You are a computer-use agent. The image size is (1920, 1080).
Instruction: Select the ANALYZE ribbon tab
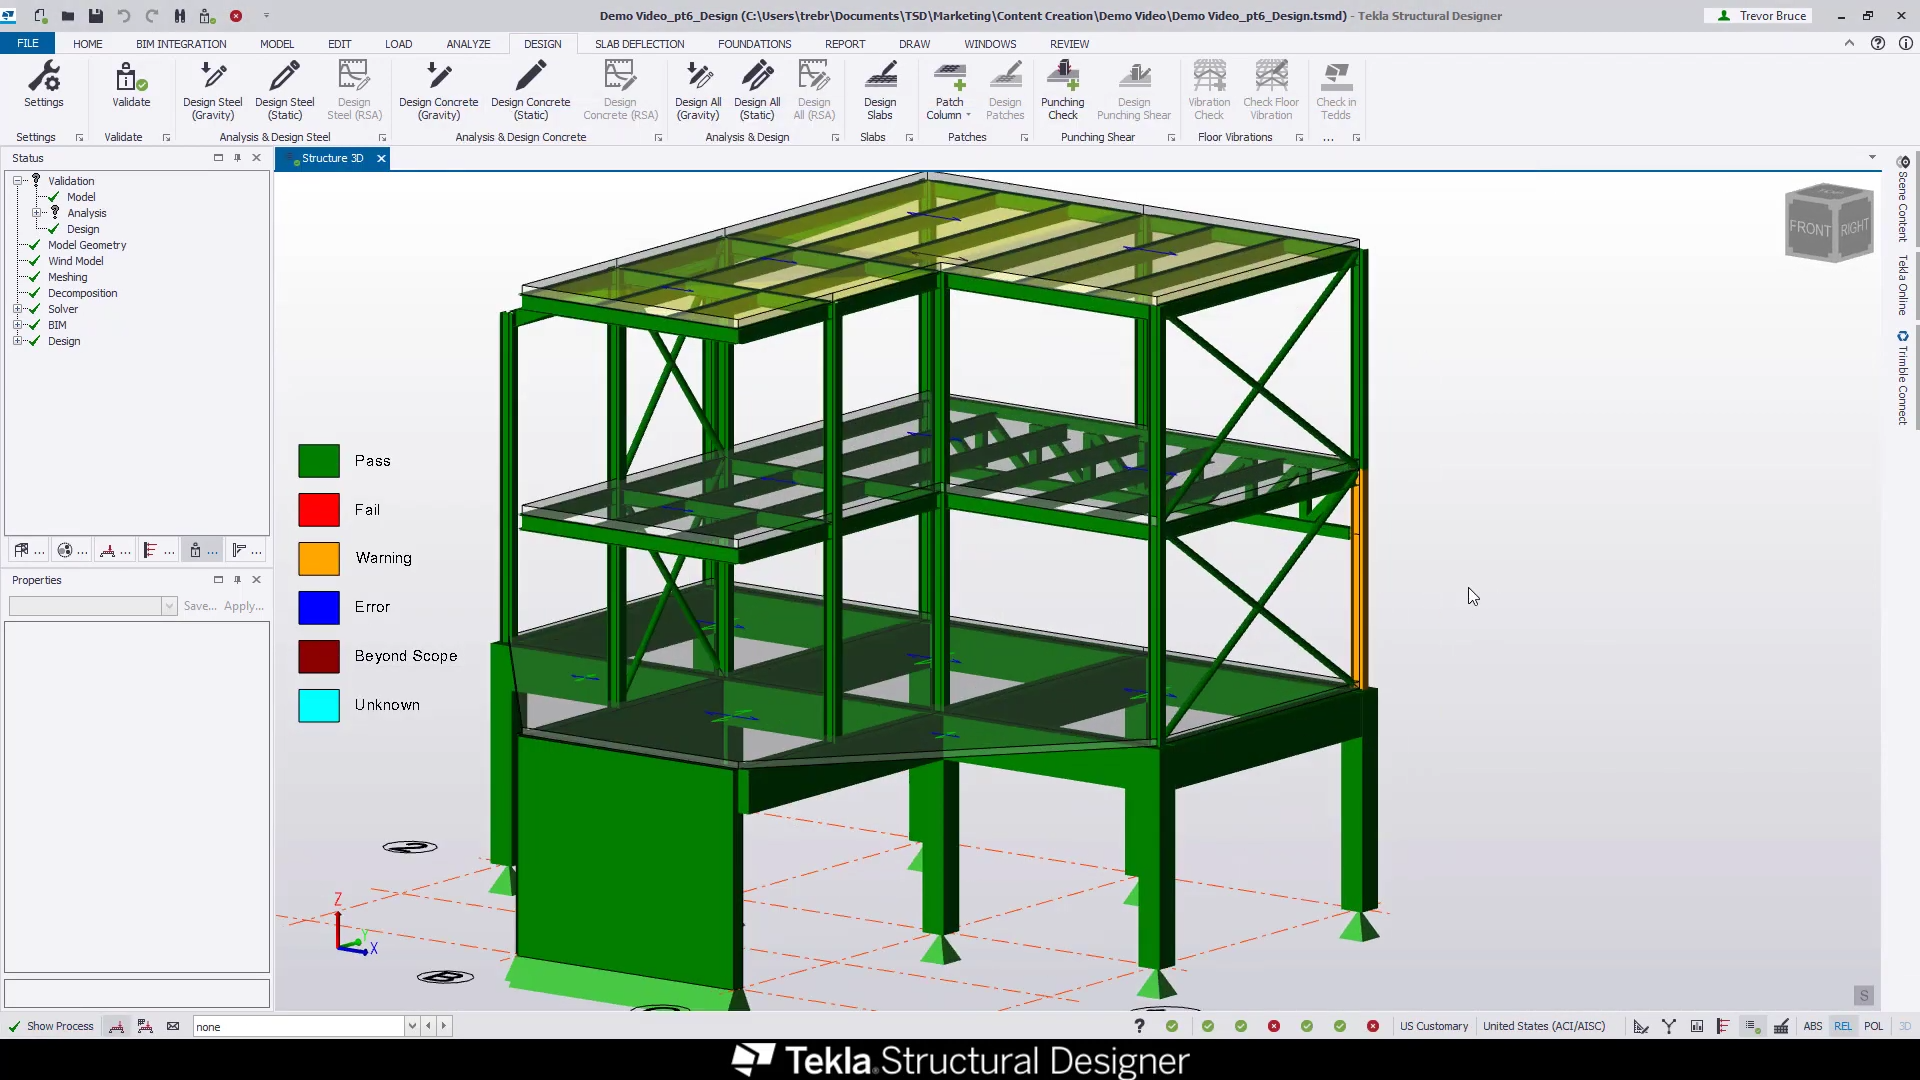[x=469, y=44]
